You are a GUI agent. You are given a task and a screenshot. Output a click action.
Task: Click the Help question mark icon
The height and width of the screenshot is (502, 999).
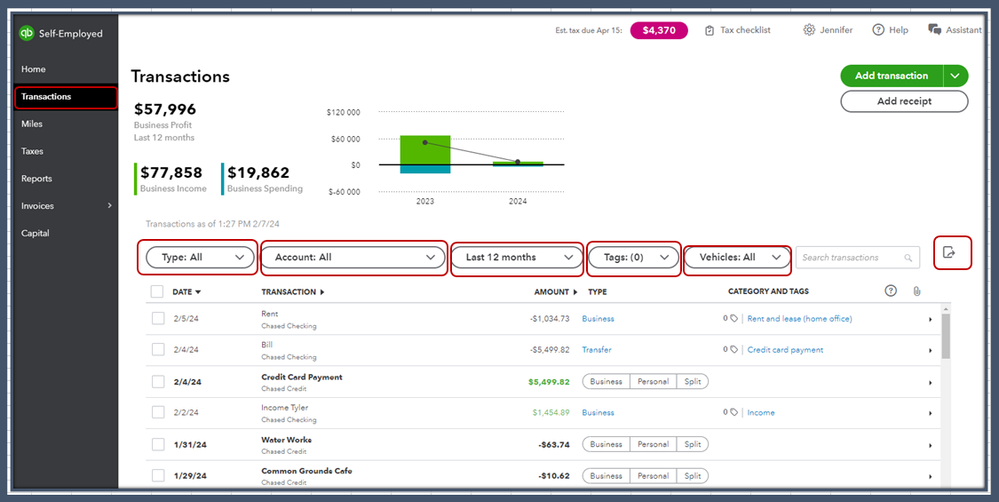pos(879,30)
